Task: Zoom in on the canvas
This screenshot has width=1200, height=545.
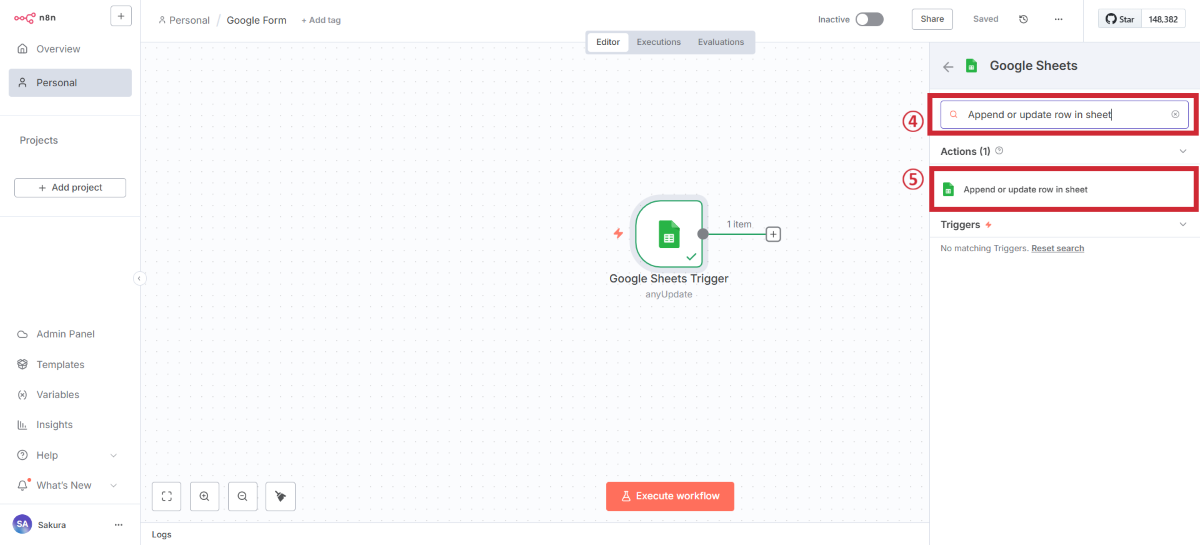Action: pyautogui.click(x=204, y=496)
